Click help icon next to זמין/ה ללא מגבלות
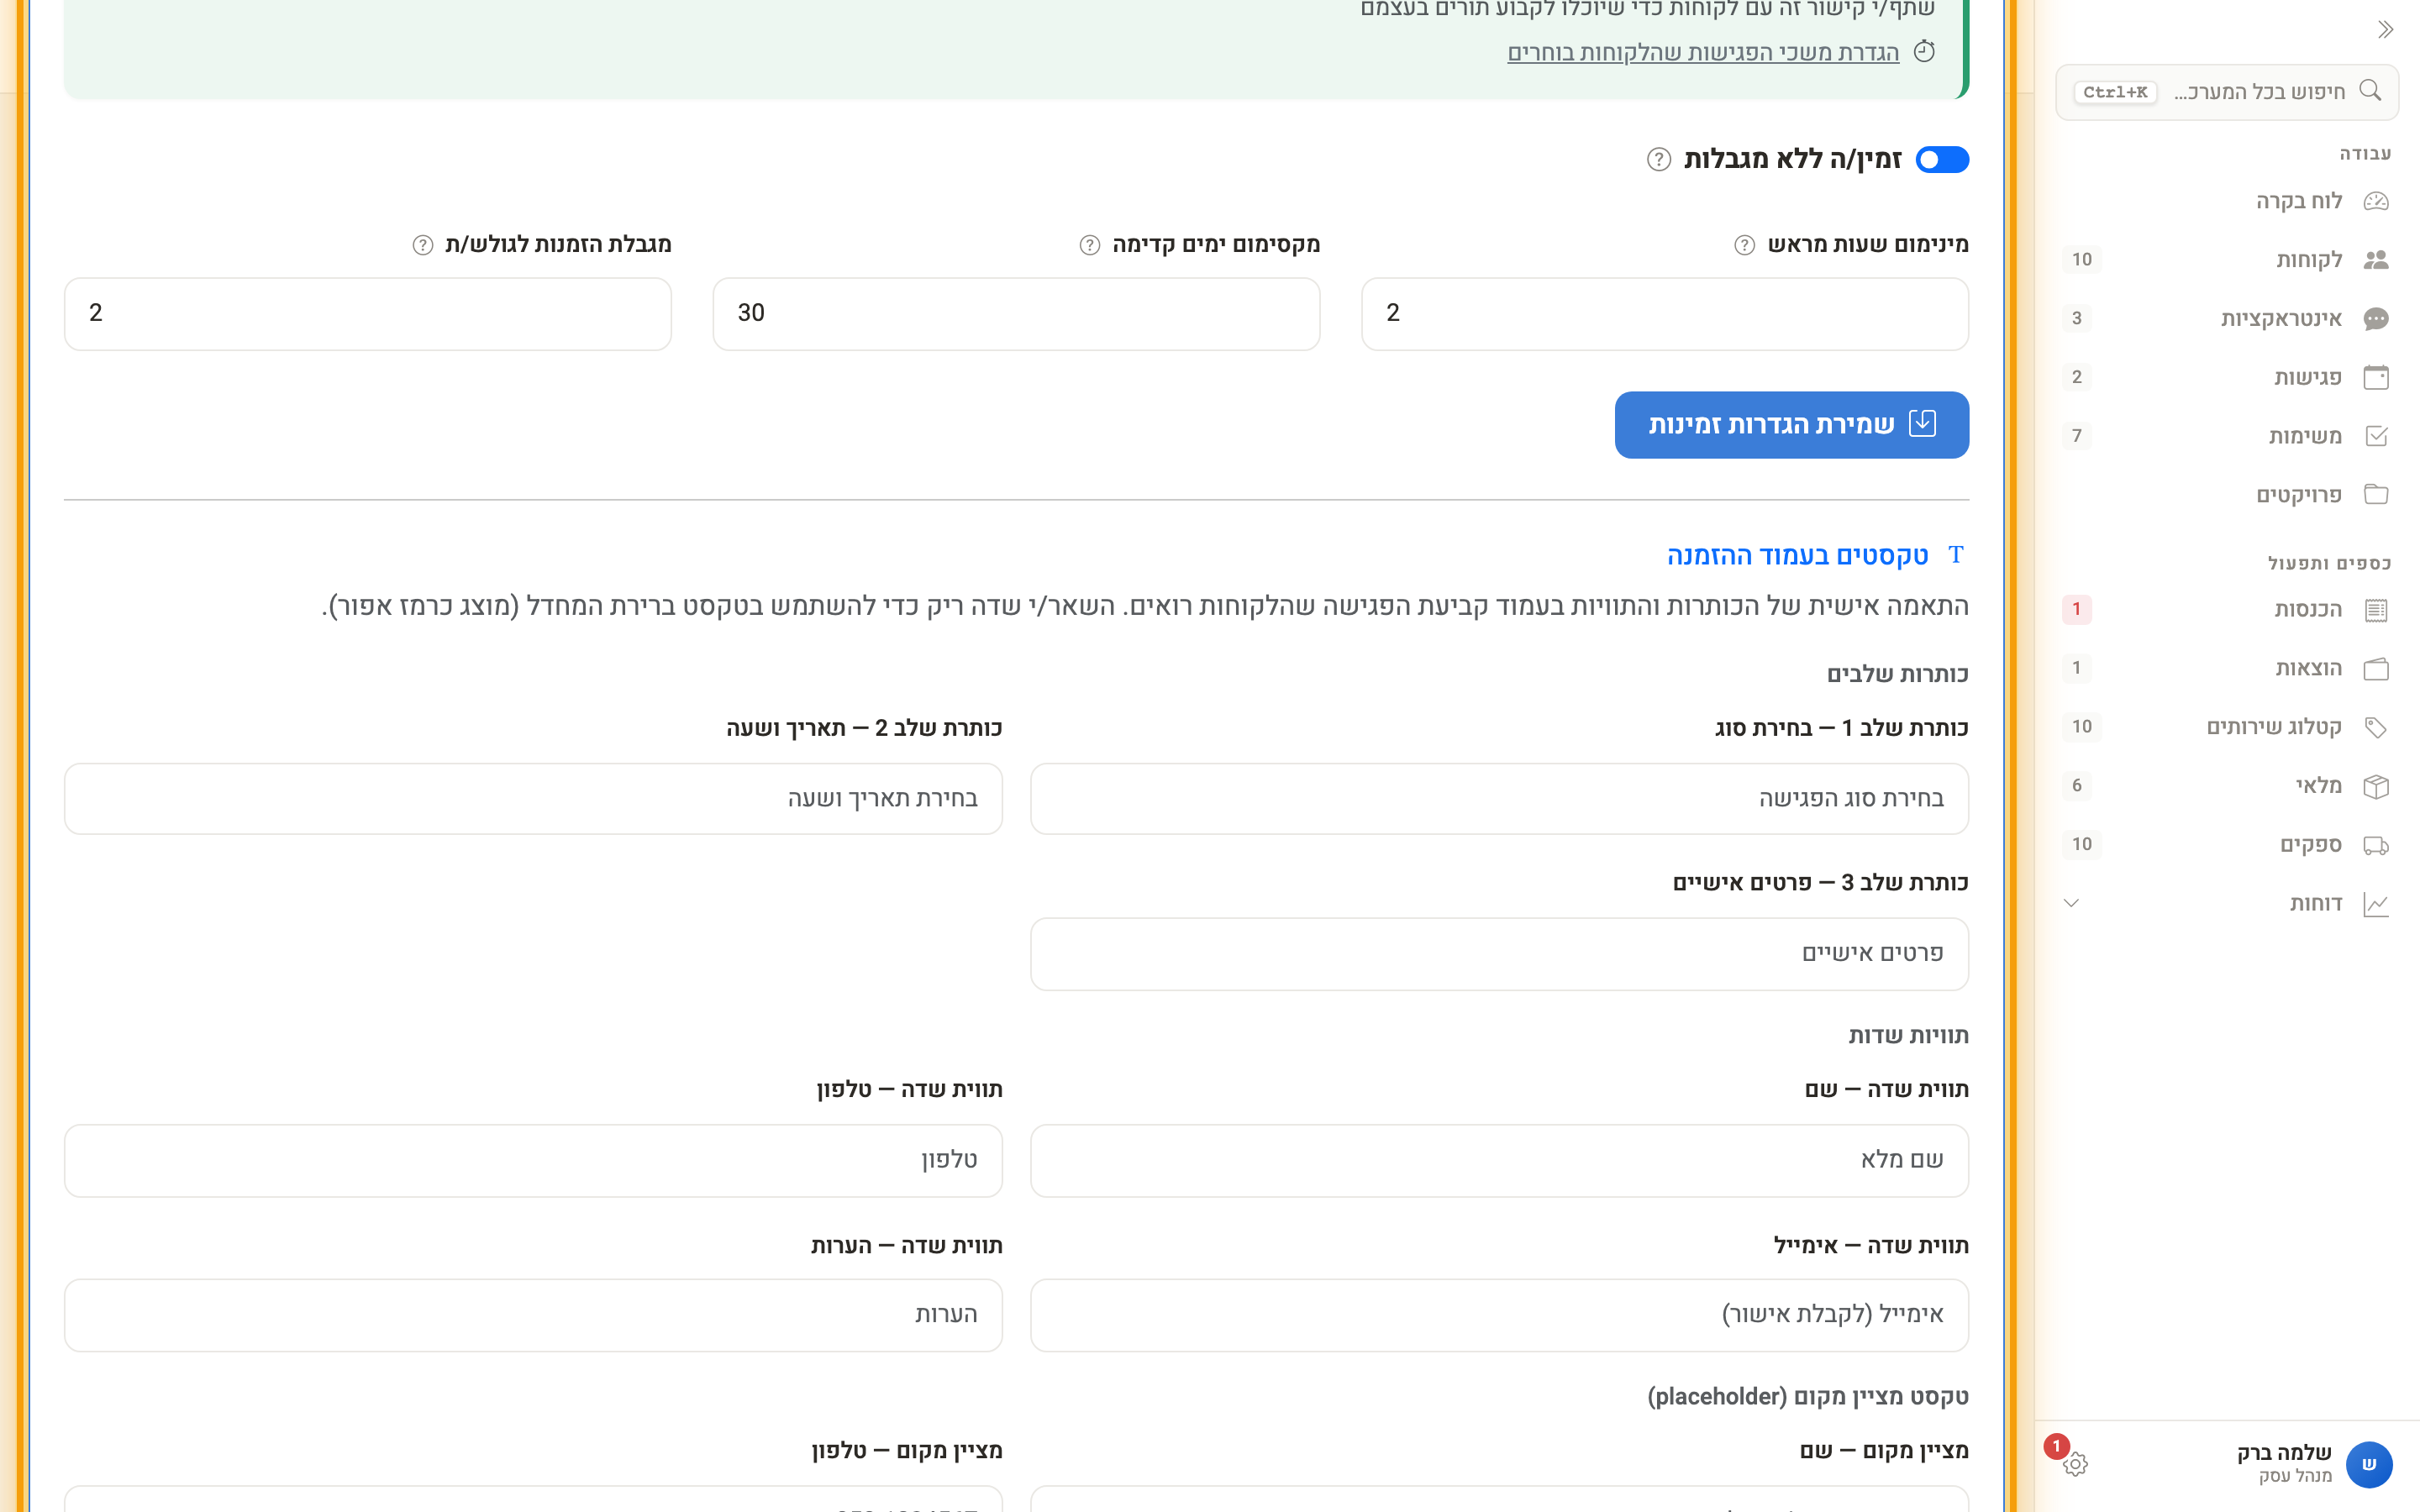 pos(1658,160)
